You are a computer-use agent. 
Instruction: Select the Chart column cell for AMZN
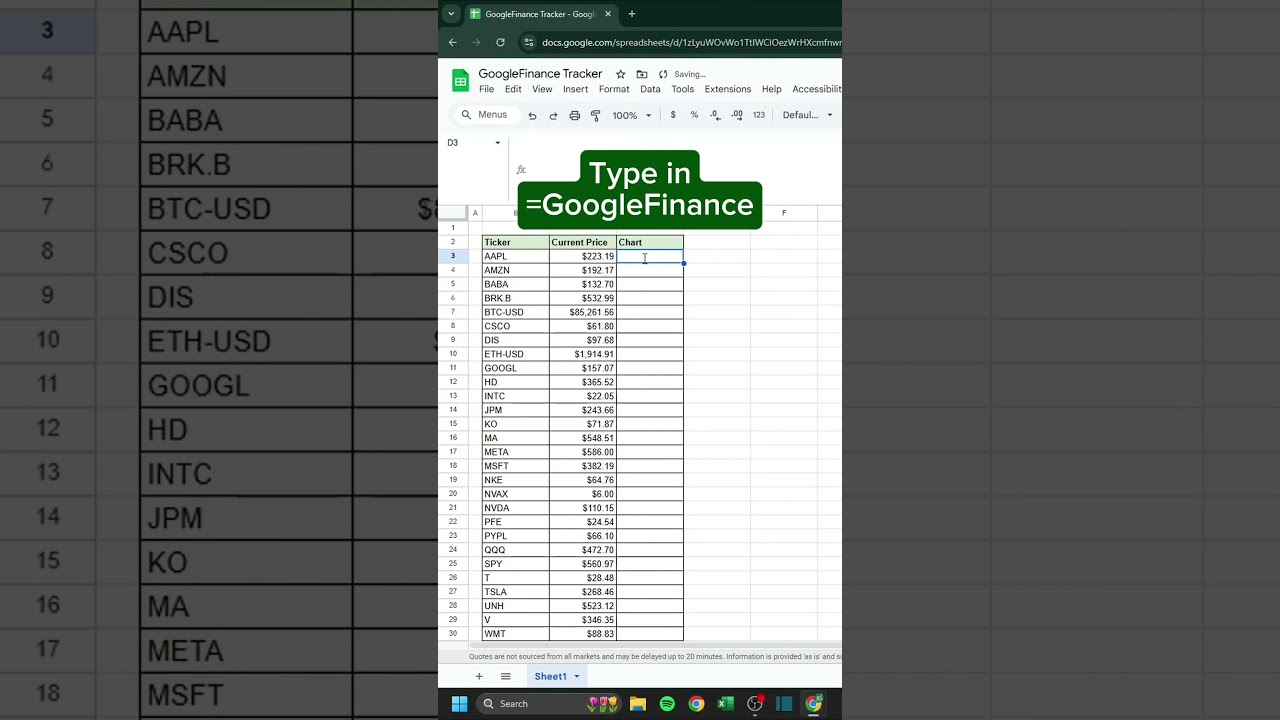(650, 270)
